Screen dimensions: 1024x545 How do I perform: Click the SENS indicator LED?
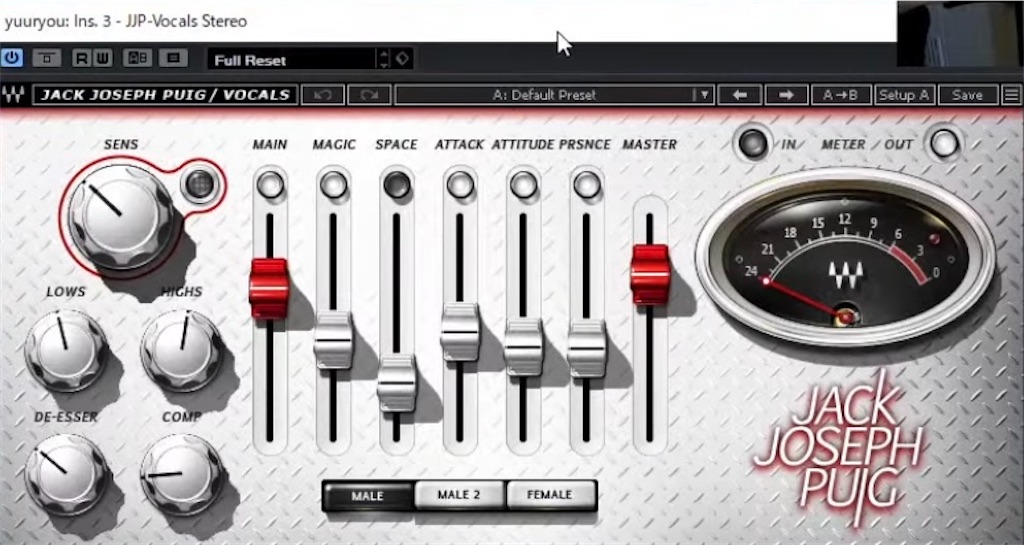coord(199,185)
